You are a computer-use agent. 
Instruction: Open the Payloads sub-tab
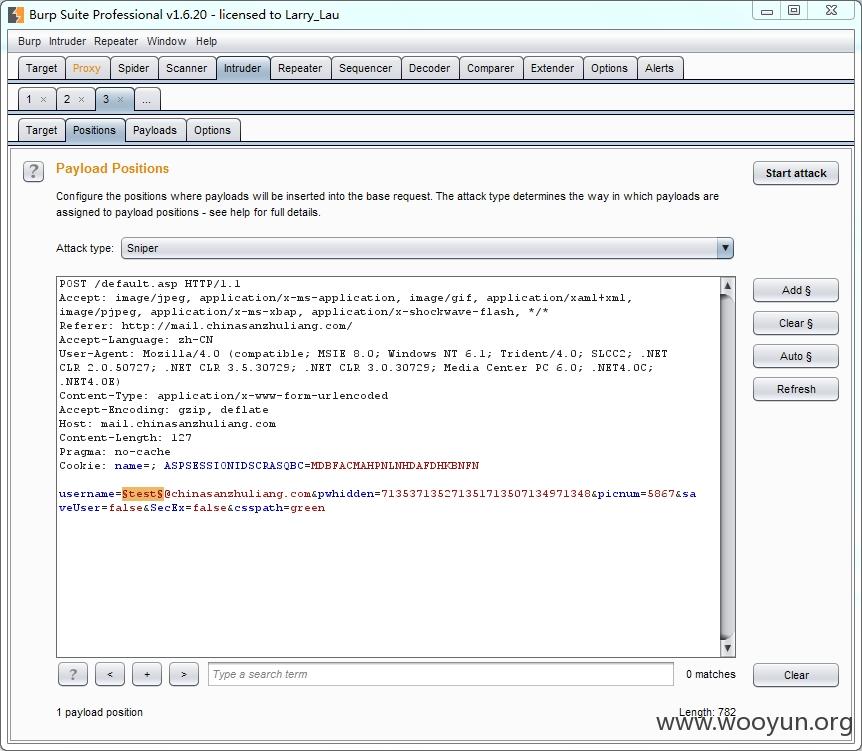[155, 130]
